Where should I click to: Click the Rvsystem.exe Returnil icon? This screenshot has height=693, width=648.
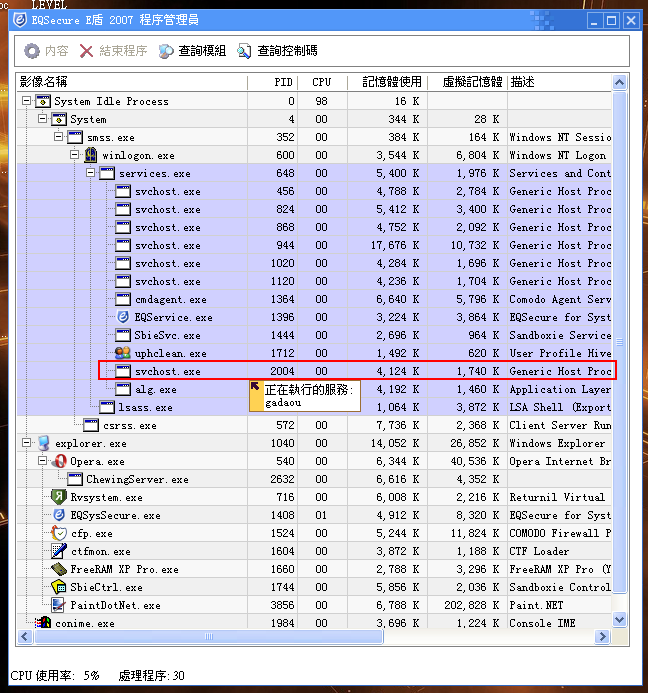(x=59, y=497)
